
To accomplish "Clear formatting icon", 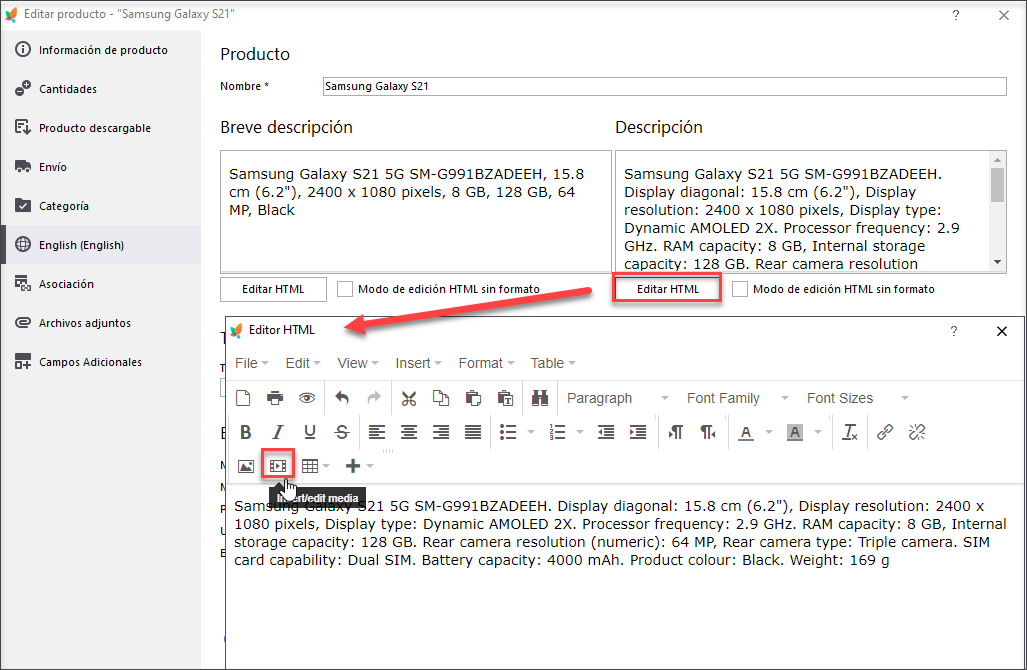I will click(850, 432).
